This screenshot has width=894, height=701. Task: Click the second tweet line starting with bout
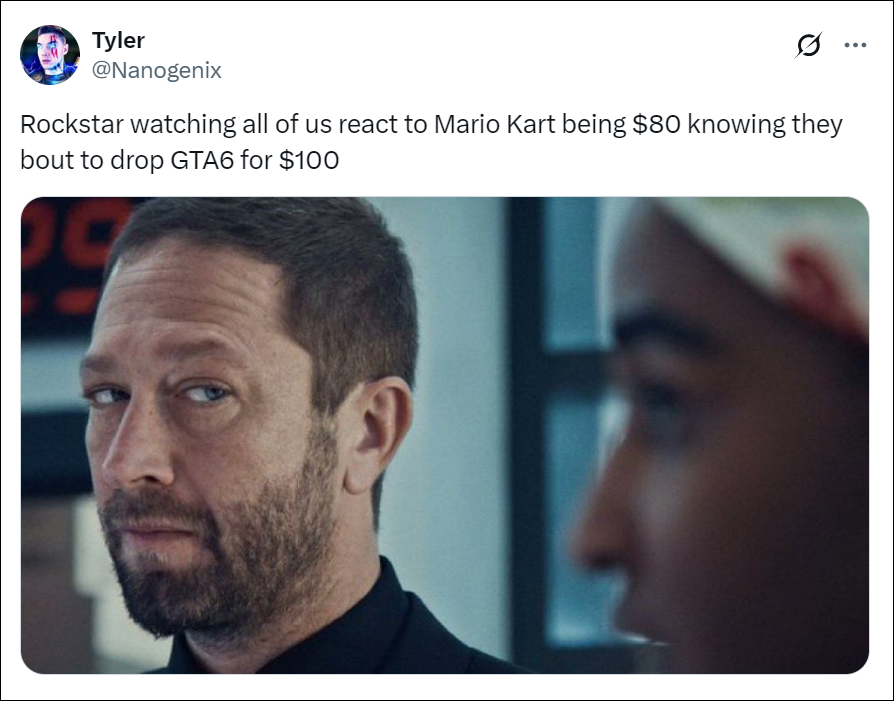pos(180,160)
